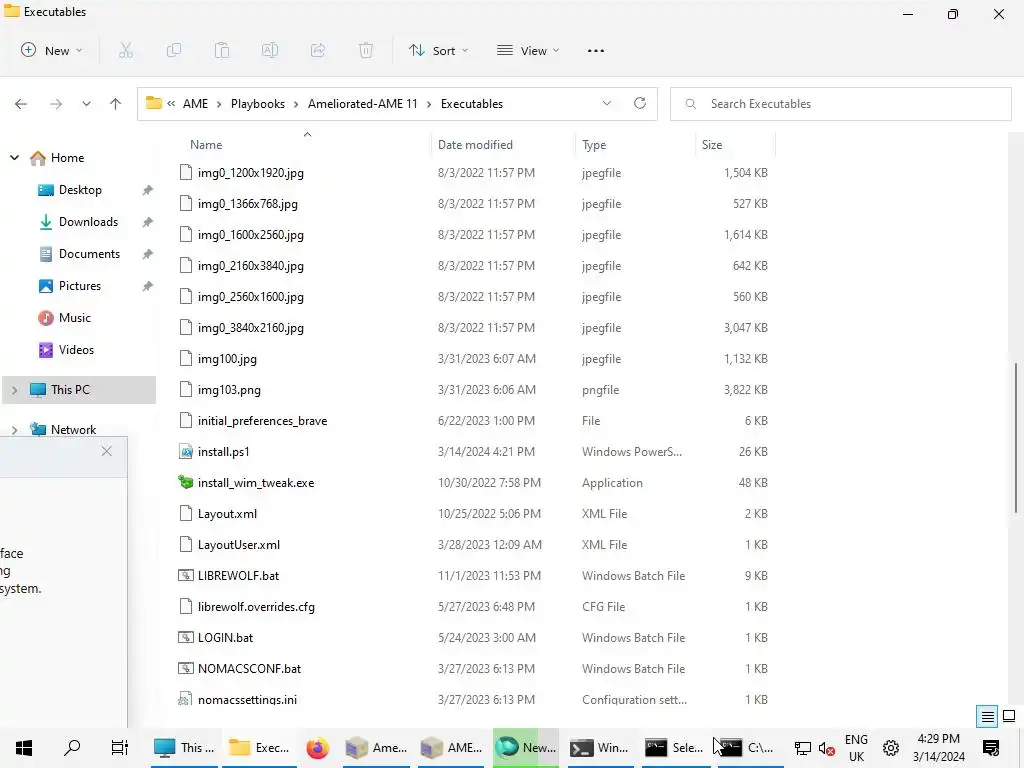Select Desktop in navigation pane
Image resolution: width=1024 pixels, height=768 pixels.
80,190
